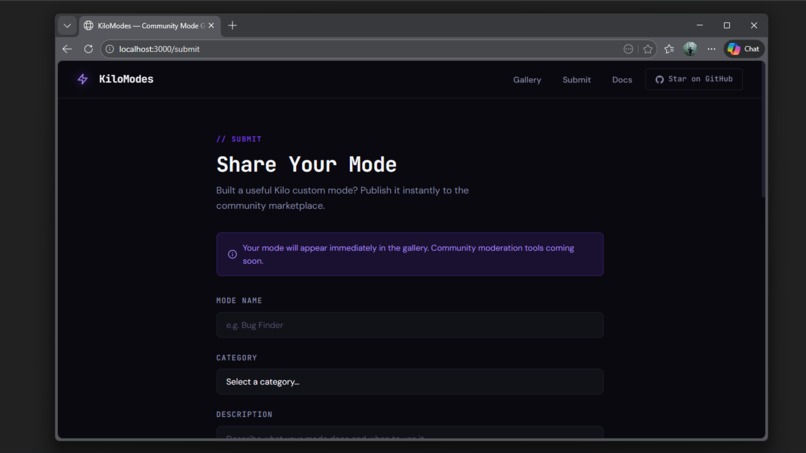Image resolution: width=806 pixels, height=453 pixels.
Task: Click the Share Your Mode heading
Action: (306, 165)
